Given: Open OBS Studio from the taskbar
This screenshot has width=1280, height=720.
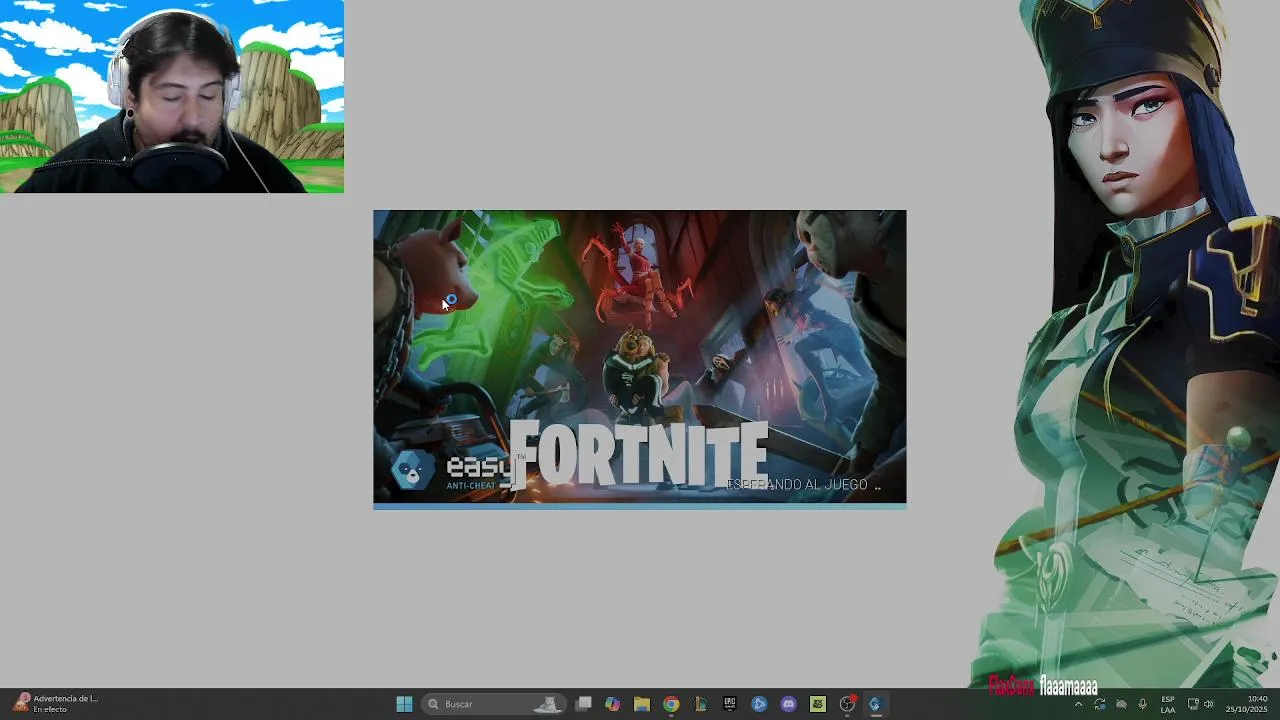Looking at the screenshot, I should (848, 704).
